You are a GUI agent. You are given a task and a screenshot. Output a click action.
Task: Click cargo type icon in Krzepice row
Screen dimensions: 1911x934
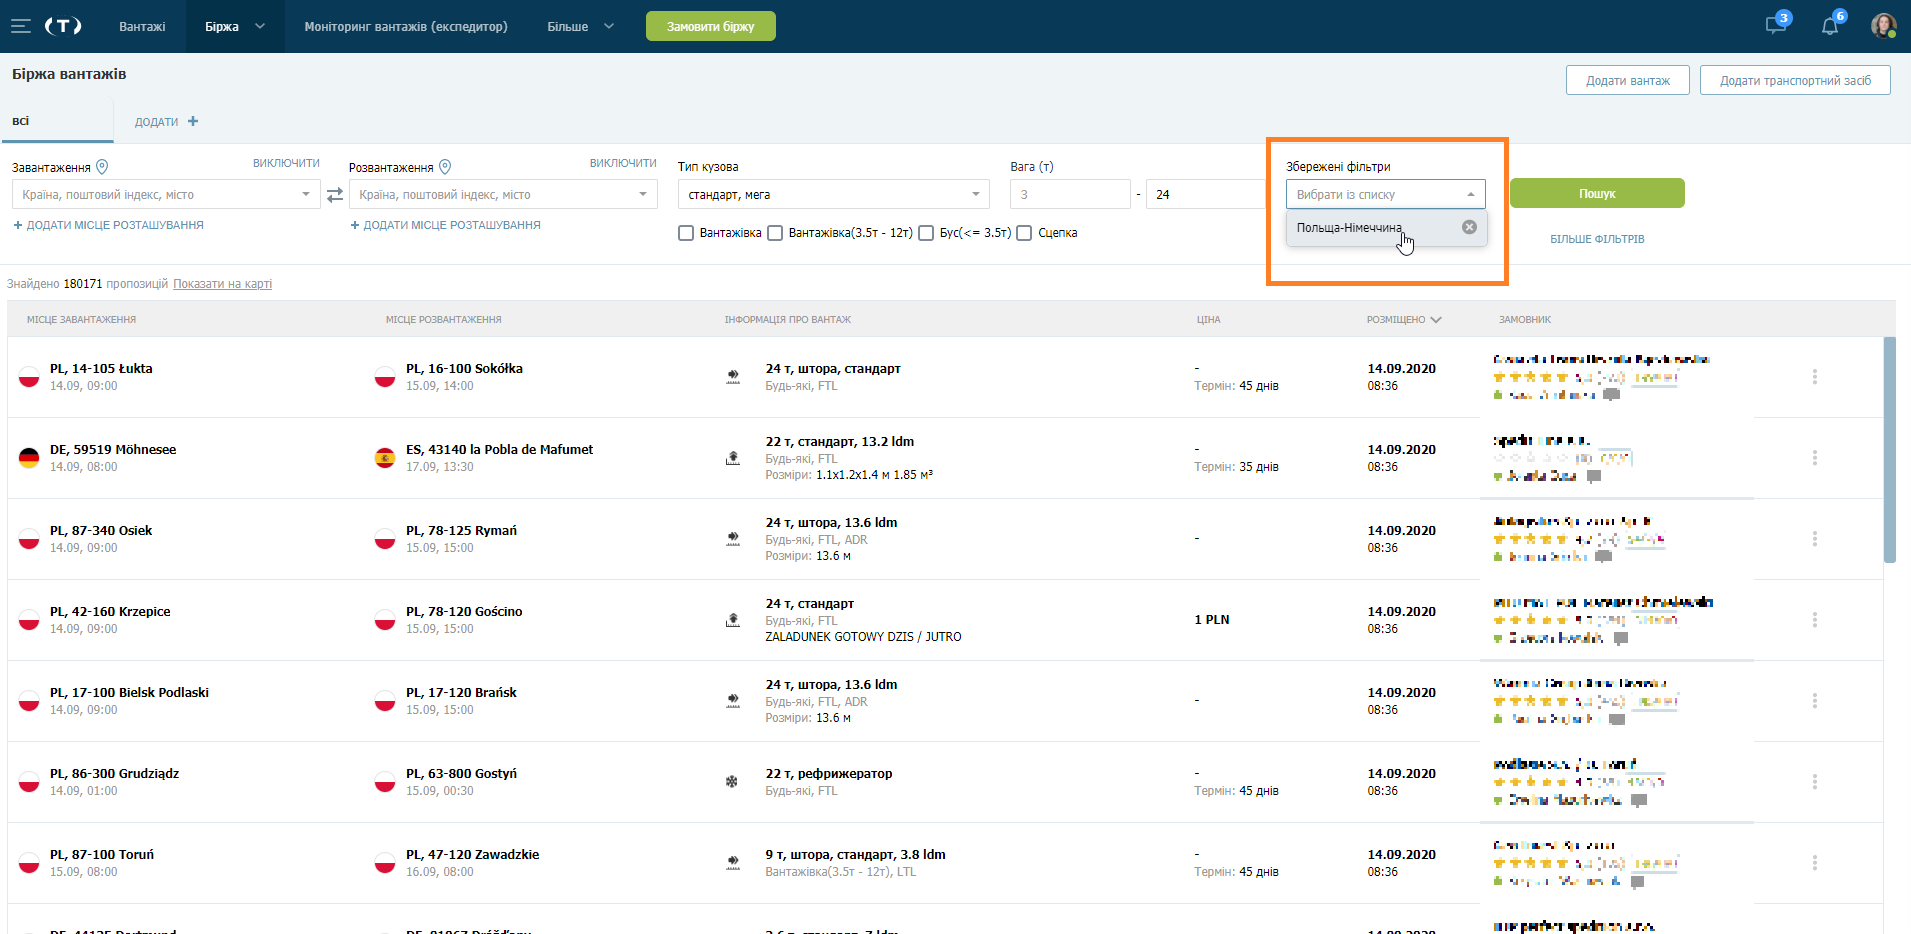[x=733, y=620]
